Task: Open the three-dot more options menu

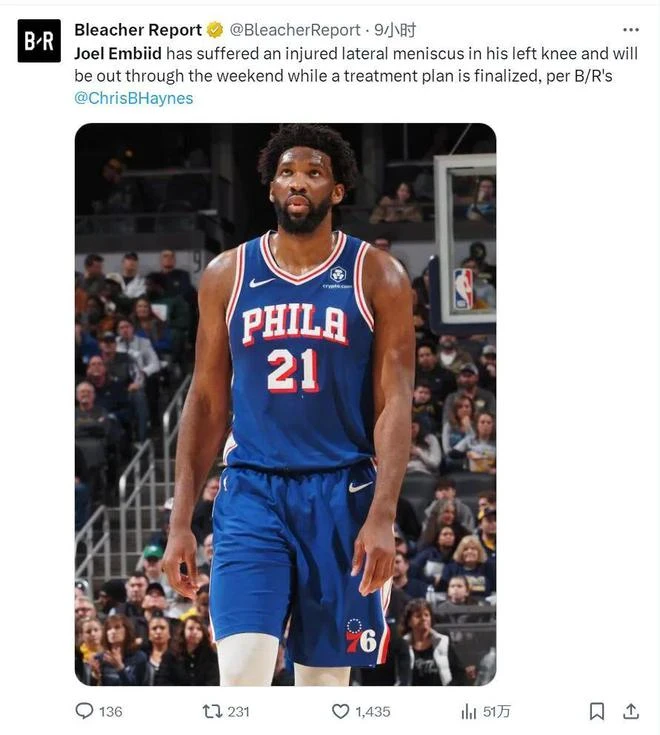Action: (630, 30)
